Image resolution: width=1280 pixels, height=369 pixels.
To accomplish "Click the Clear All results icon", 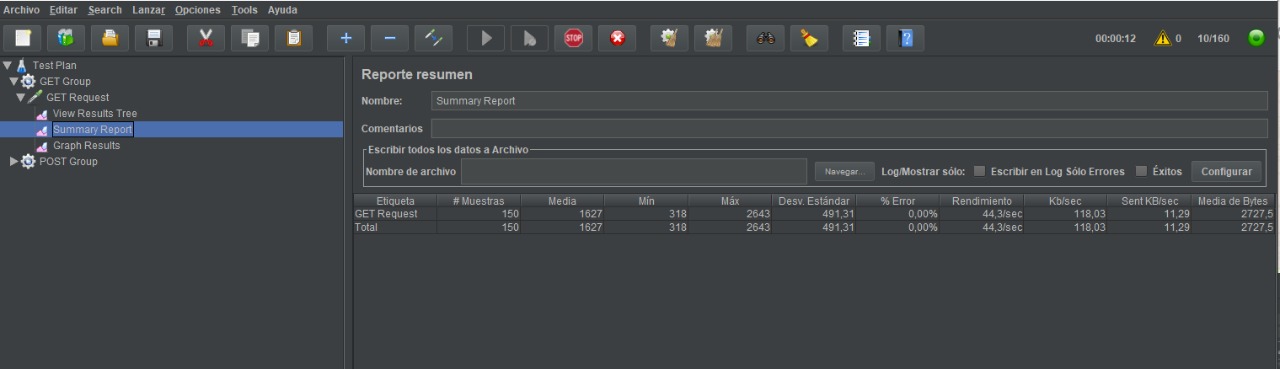I will pyautogui.click(x=713, y=38).
